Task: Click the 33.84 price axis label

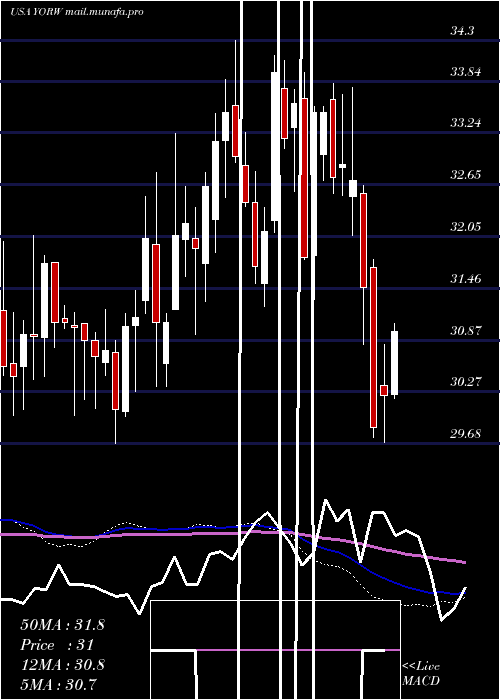Action: pyautogui.click(x=466, y=72)
